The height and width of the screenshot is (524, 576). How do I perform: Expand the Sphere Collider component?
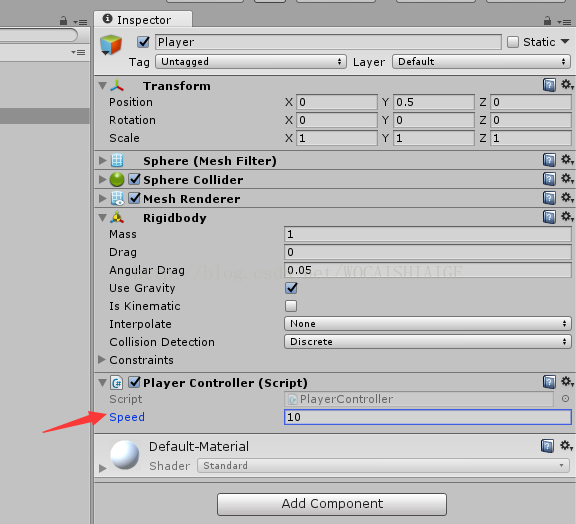pyautogui.click(x=102, y=179)
